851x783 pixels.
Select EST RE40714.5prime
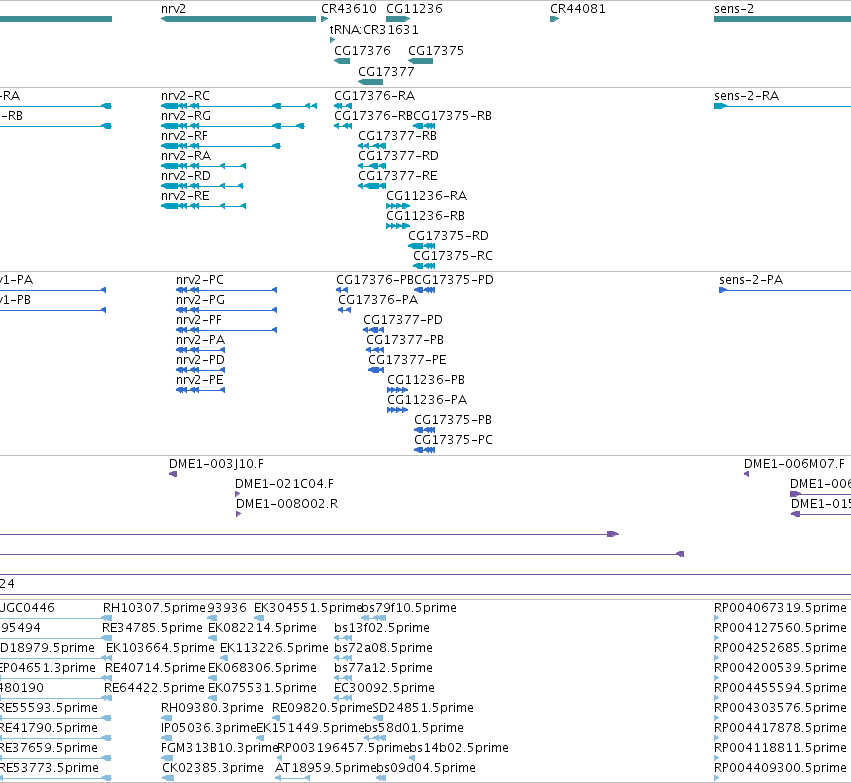(x=155, y=669)
